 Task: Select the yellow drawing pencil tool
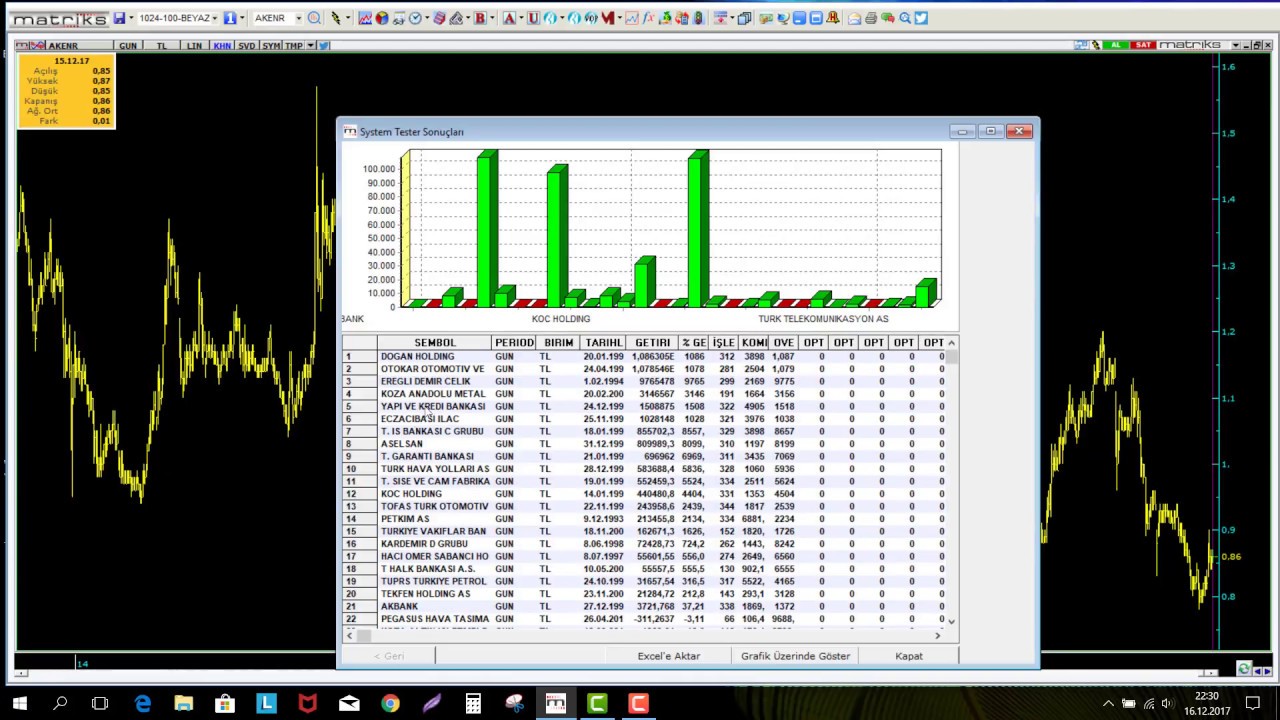(336, 18)
